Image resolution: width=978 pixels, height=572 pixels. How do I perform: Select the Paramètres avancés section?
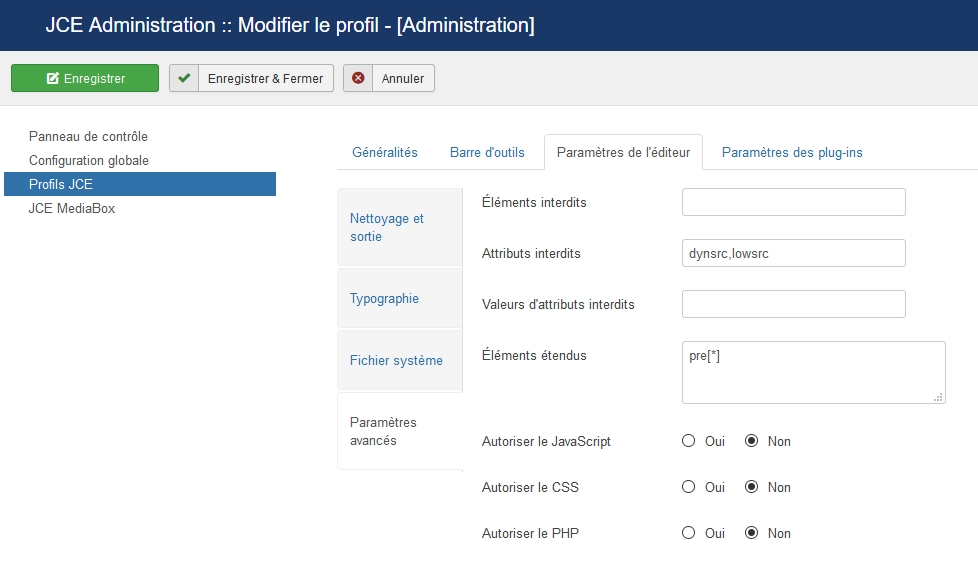coord(400,431)
